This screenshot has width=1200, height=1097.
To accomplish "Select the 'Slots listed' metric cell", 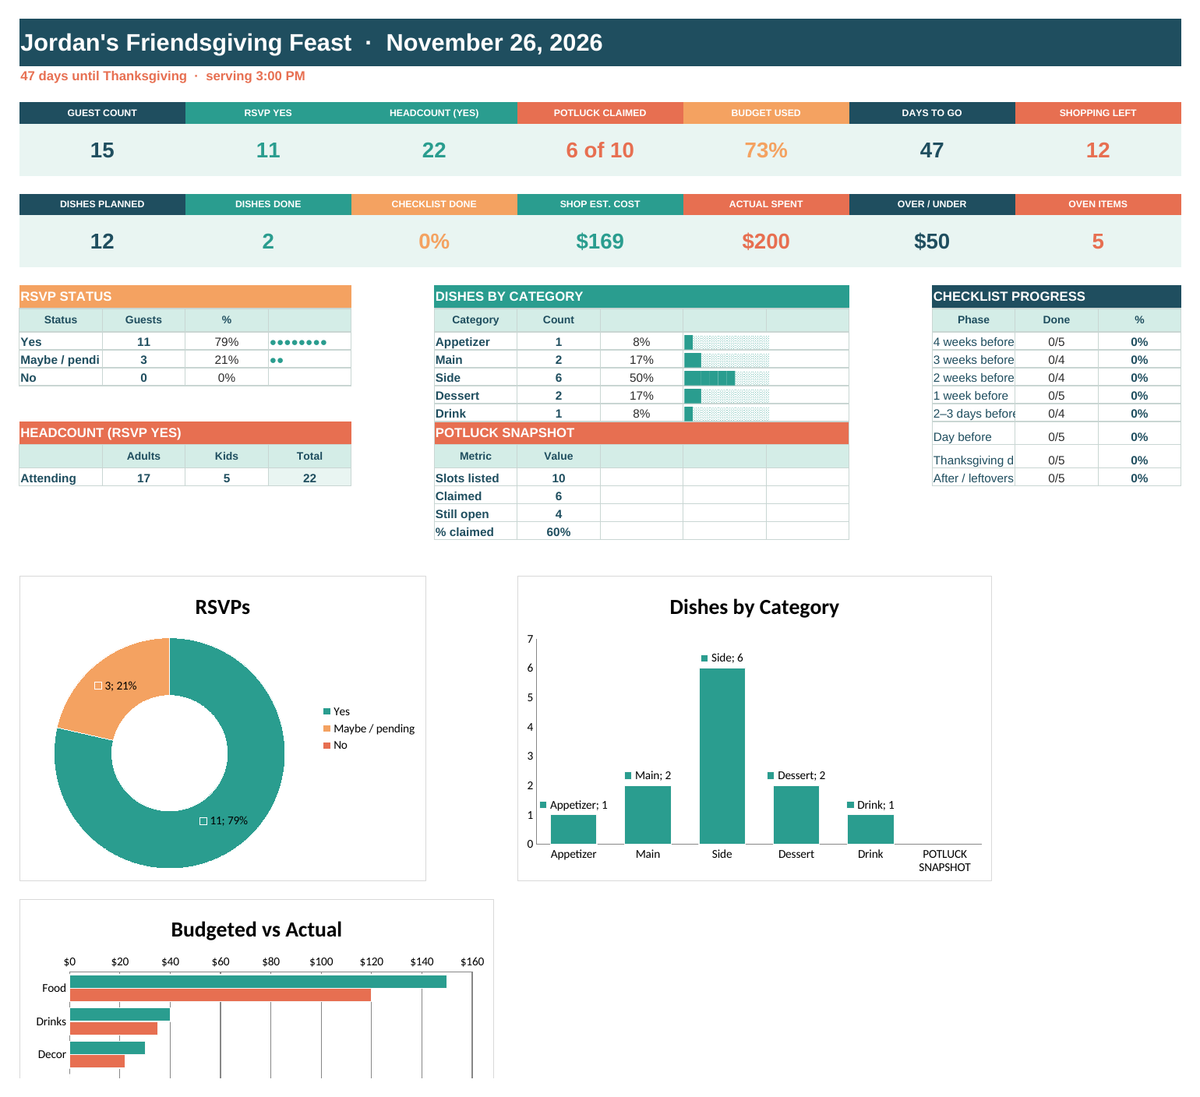I will click(475, 478).
